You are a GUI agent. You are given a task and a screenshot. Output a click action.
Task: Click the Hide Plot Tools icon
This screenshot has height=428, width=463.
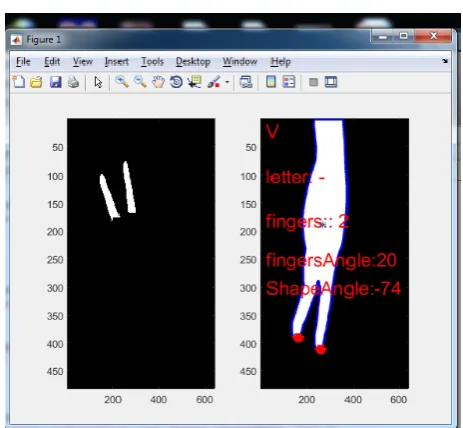click(x=313, y=82)
